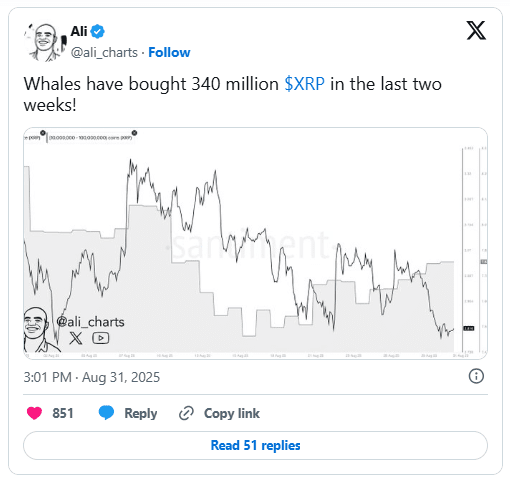Open the $XRP cashtag link

(304, 84)
